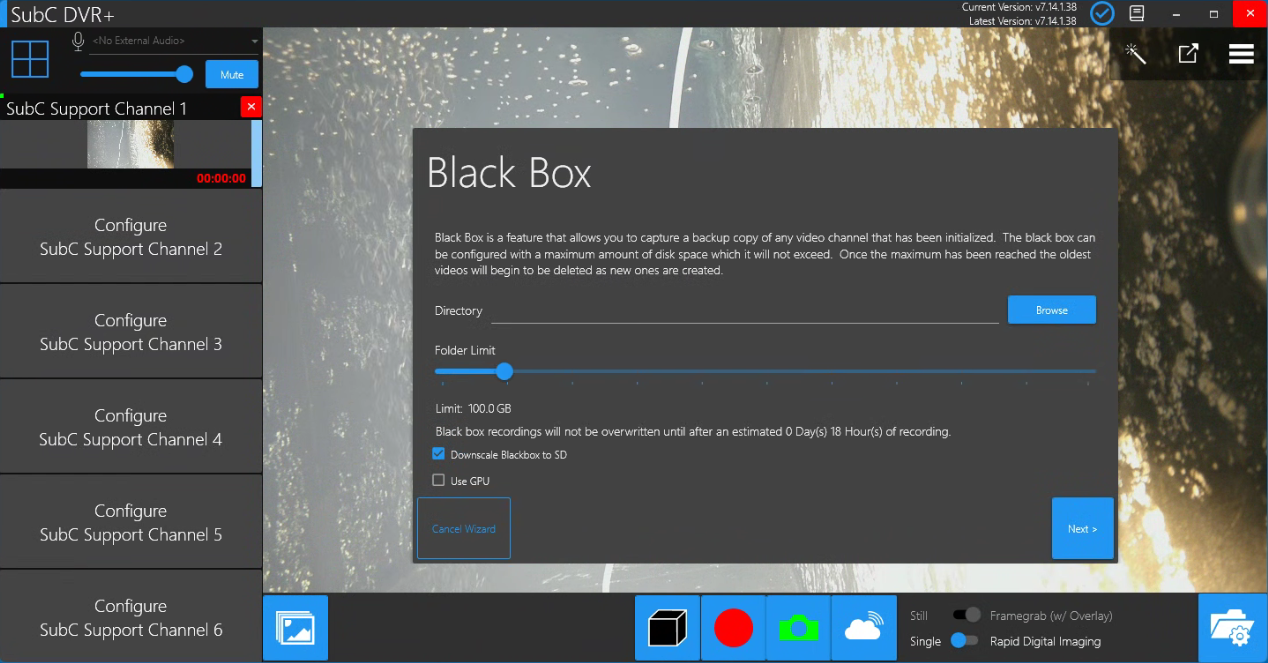Image resolution: width=1268 pixels, height=663 pixels.
Task: Click the Folder Limit slider handle
Action: click(x=505, y=371)
